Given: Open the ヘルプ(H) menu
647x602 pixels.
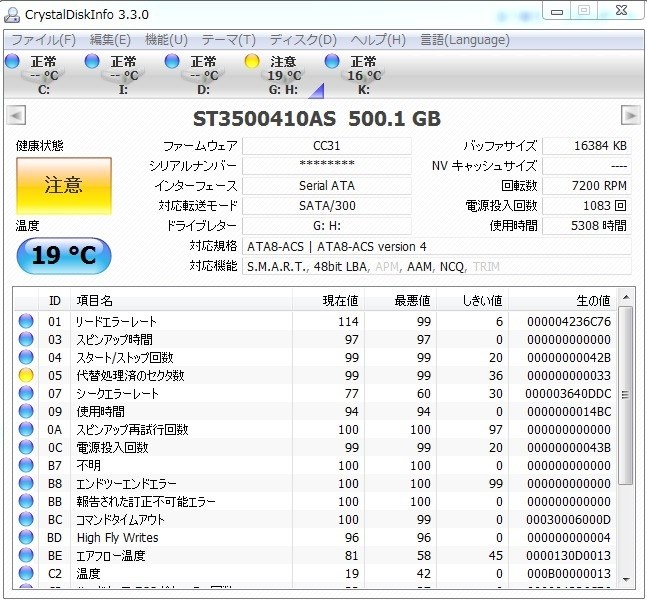Looking at the screenshot, I should (x=378, y=40).
